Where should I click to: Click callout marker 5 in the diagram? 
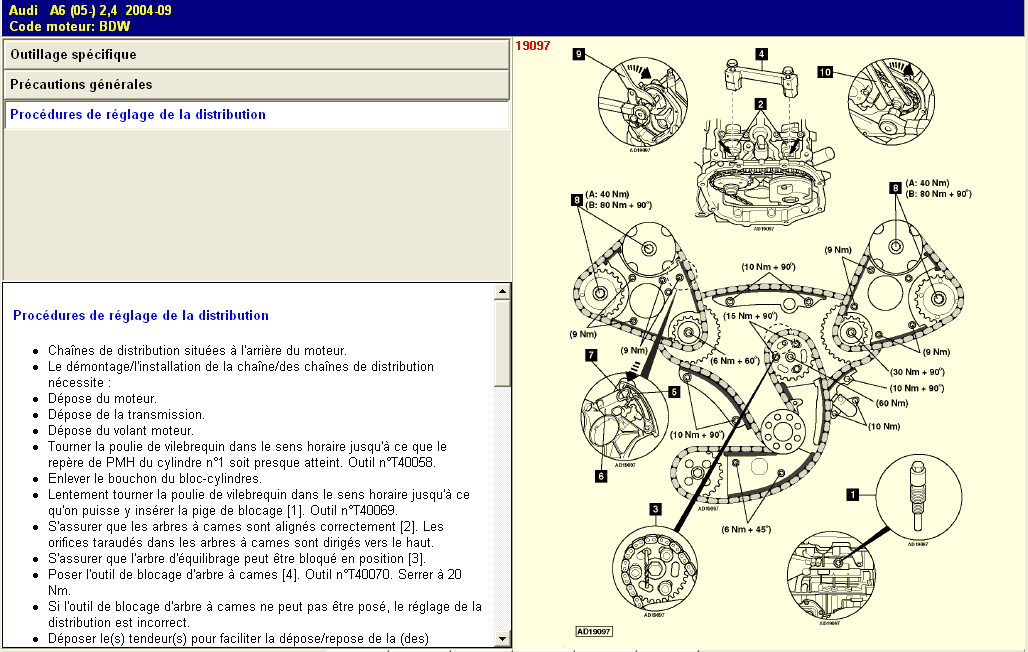[674, 392]
